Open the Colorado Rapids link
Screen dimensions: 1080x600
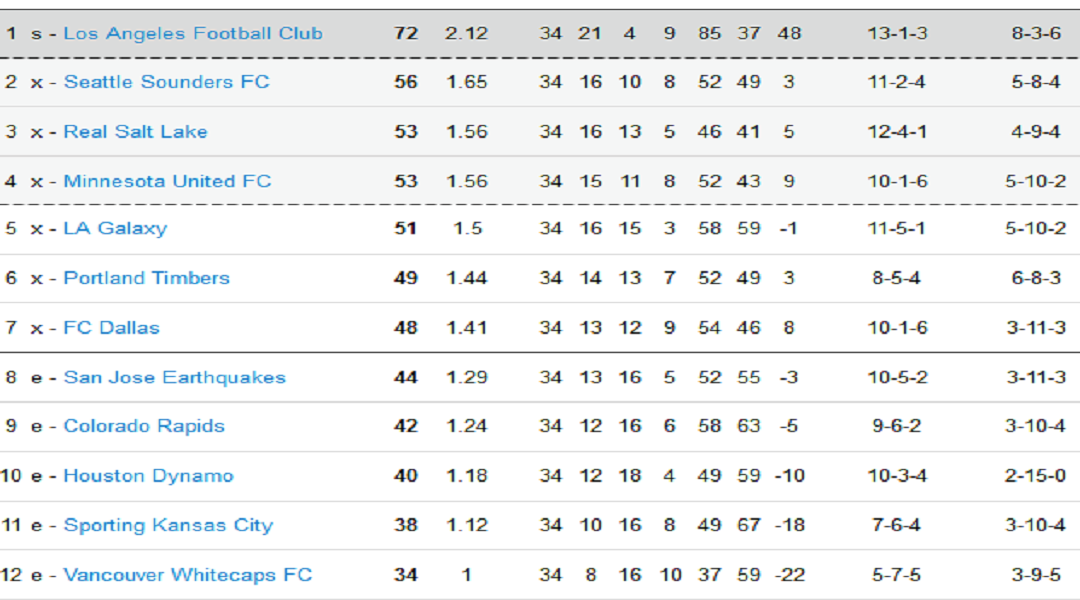[144, 426]
